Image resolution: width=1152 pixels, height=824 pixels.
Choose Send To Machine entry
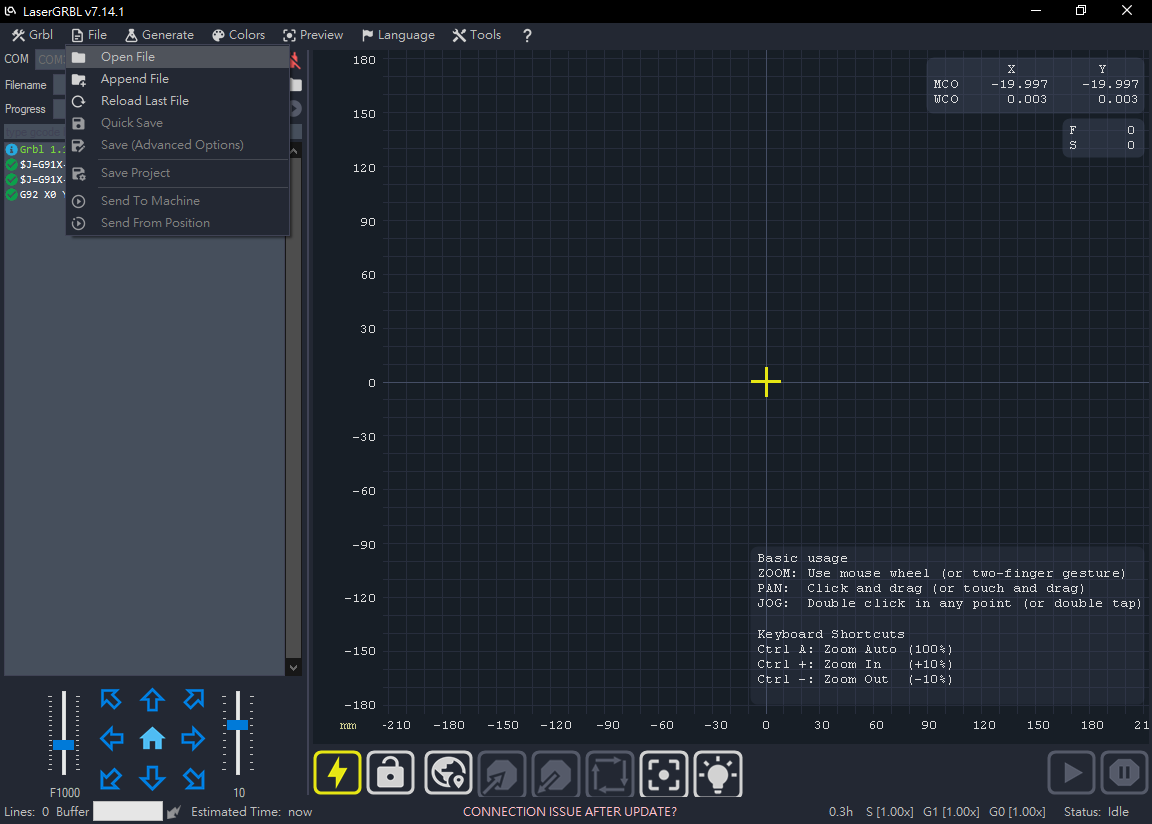pos(178,200)
